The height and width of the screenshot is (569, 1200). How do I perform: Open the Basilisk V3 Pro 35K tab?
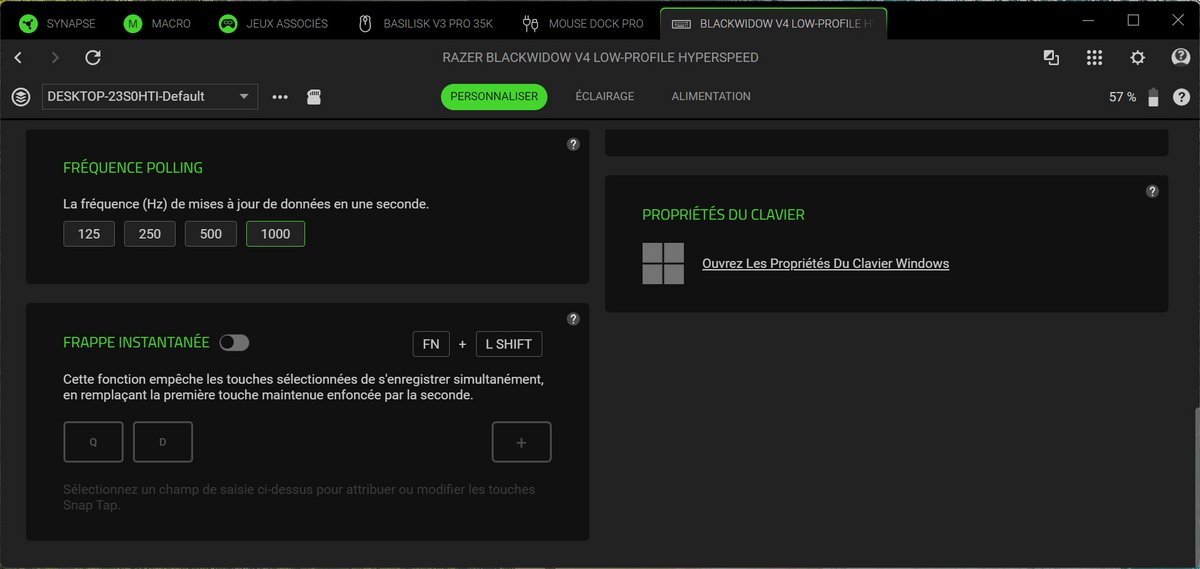click(433, 23)
